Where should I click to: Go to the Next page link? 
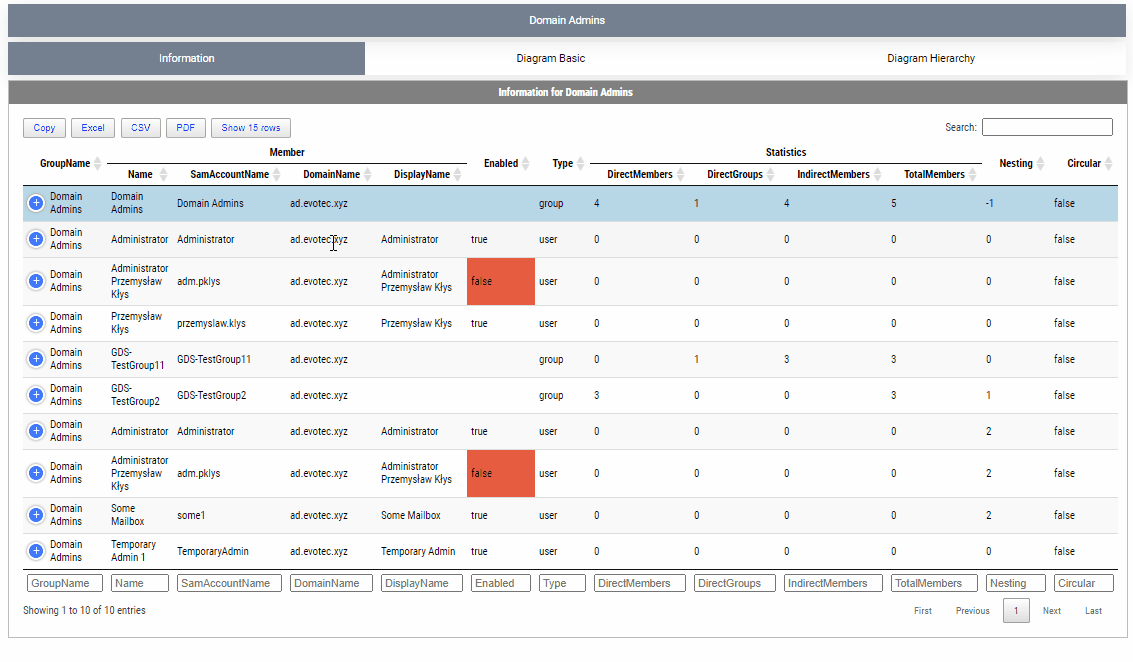point(1051,611)
